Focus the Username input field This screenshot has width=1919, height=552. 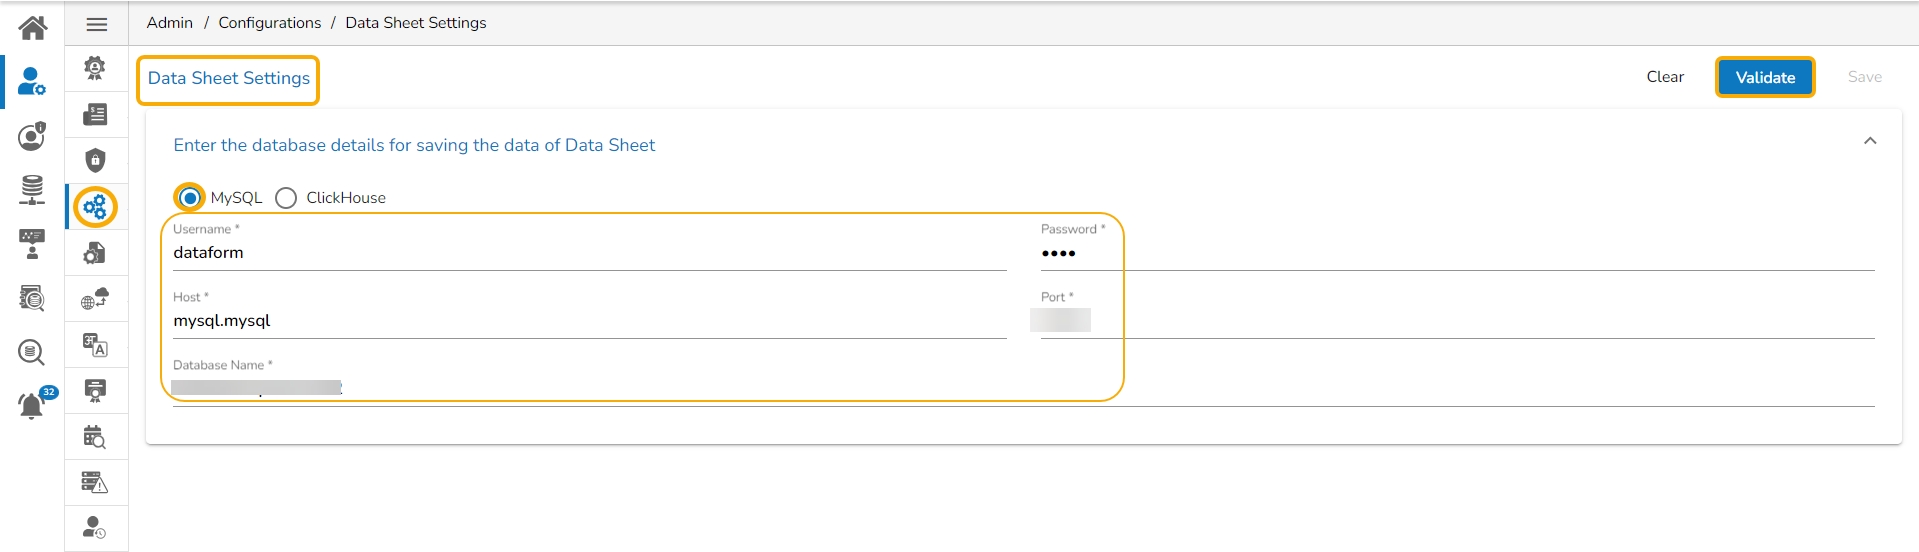[x=589, y=253]
